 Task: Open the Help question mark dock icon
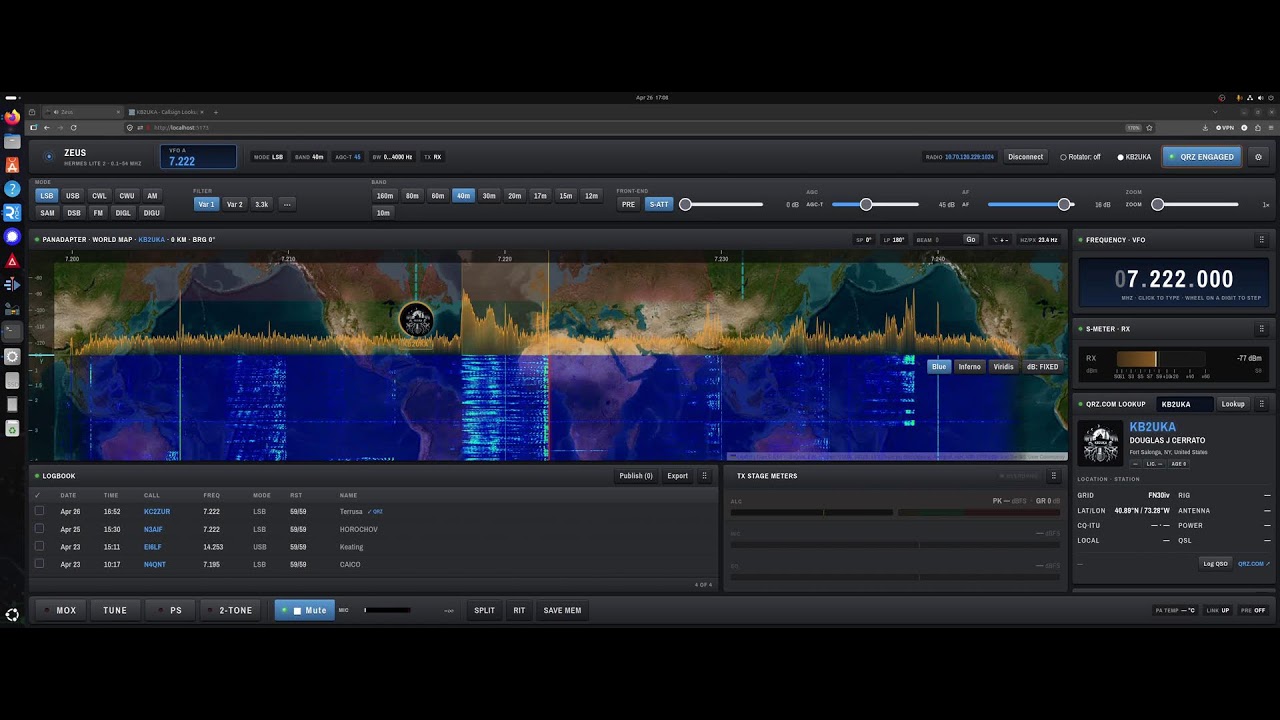point(12,189)
